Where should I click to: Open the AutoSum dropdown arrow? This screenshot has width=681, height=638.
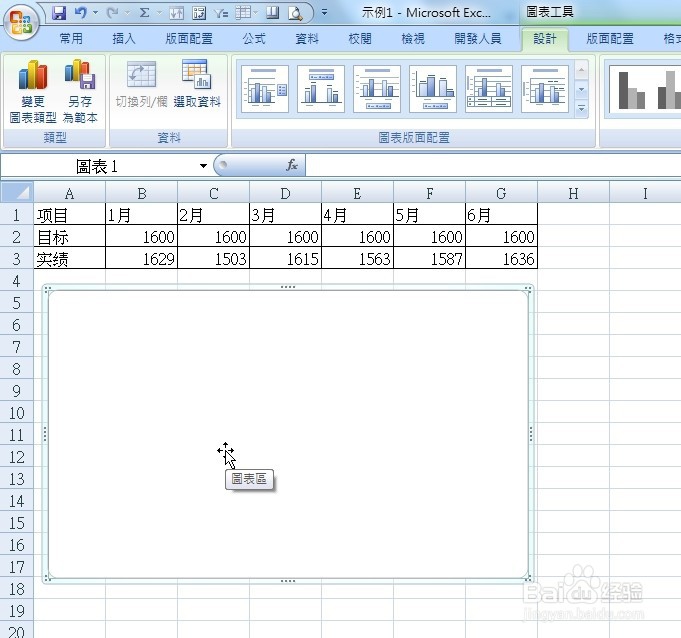(x=159, y=13)
